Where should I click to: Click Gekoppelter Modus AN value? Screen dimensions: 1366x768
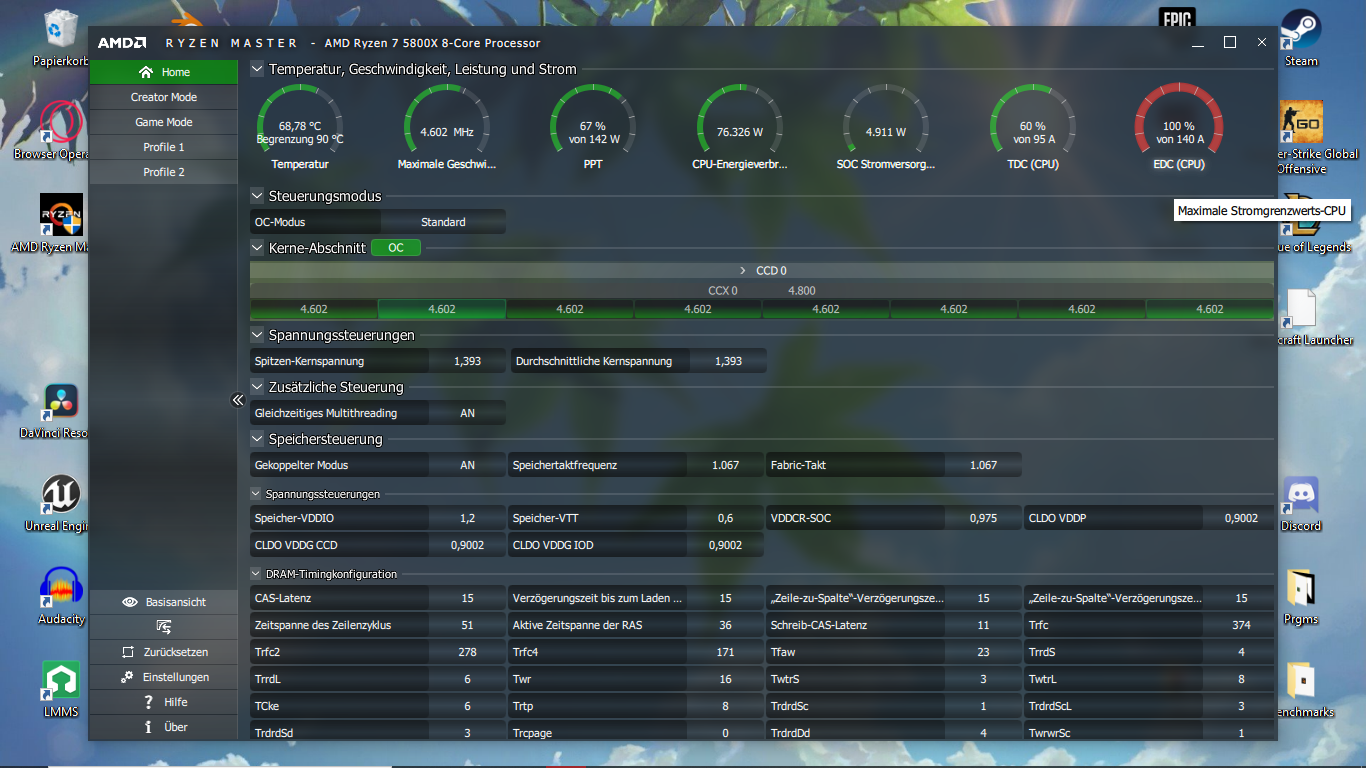point(467,465)
